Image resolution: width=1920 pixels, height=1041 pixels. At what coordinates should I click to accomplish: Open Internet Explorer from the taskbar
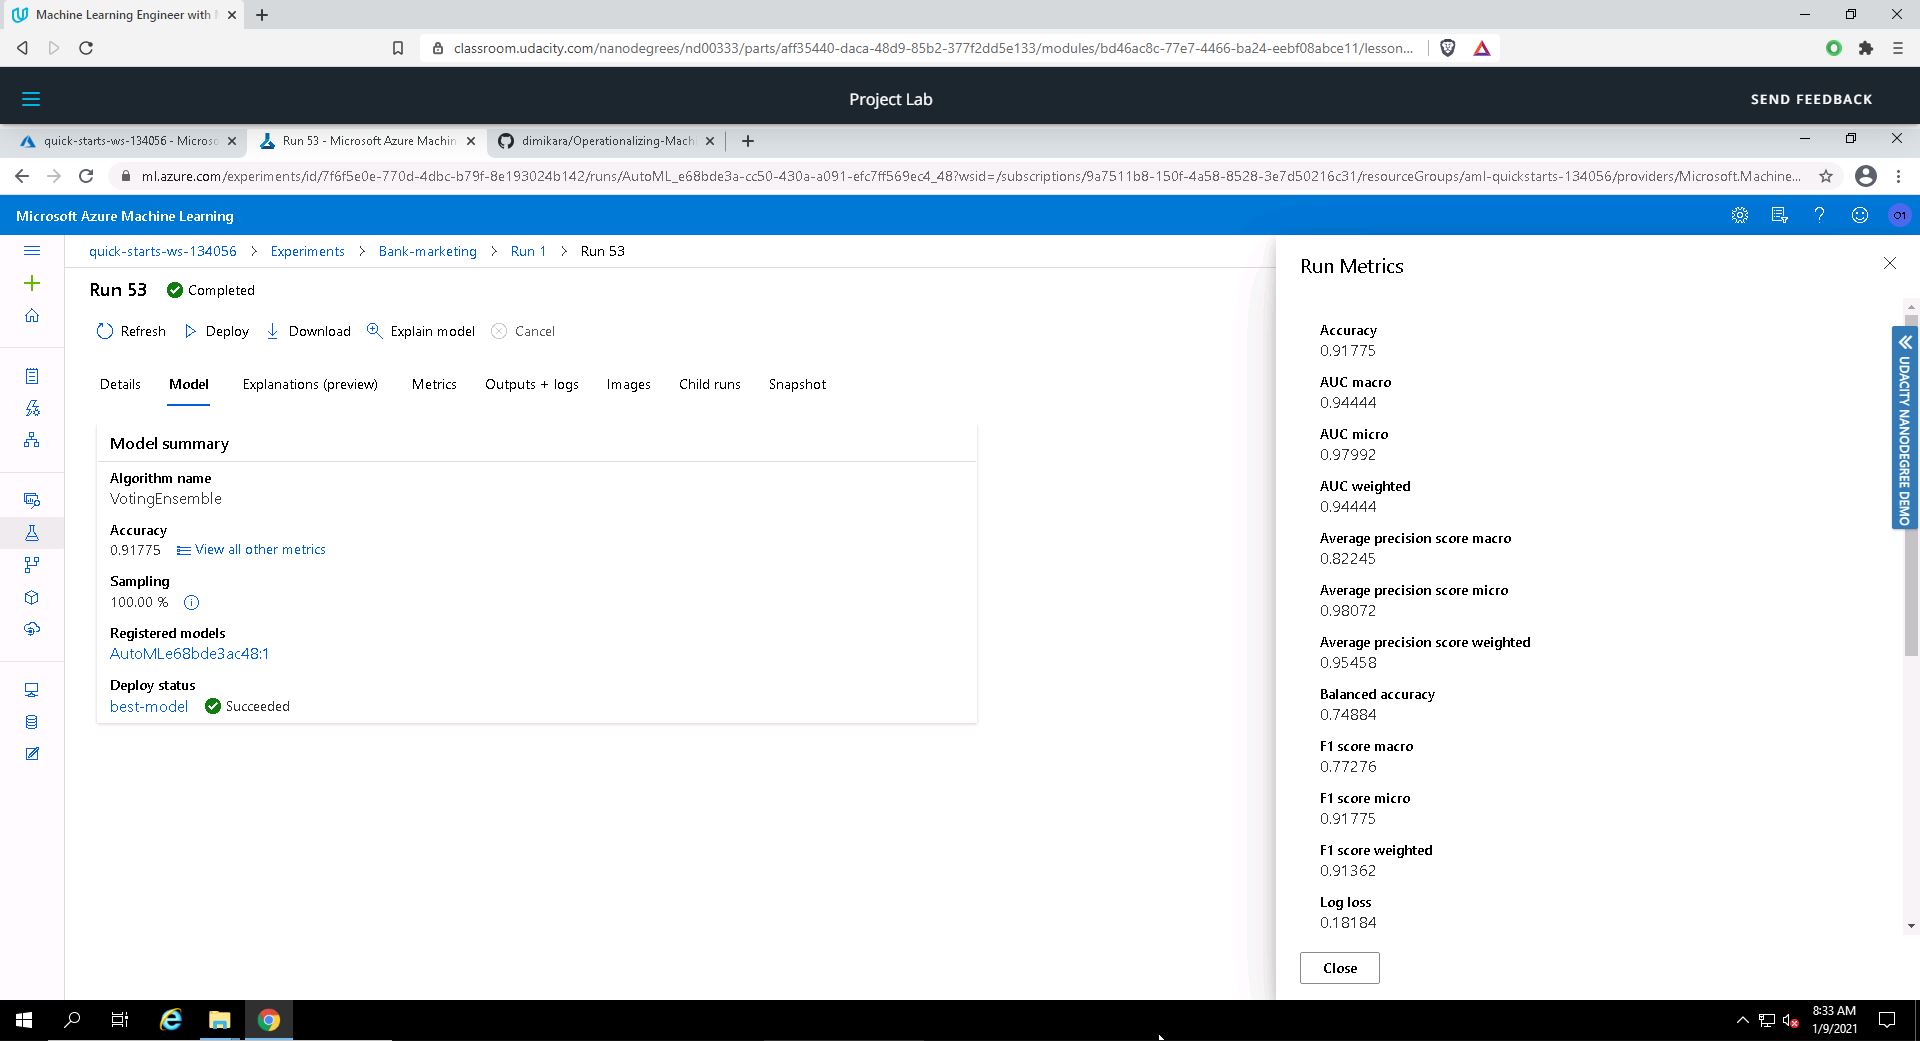pyautogui.click(x=171, y=1020)
